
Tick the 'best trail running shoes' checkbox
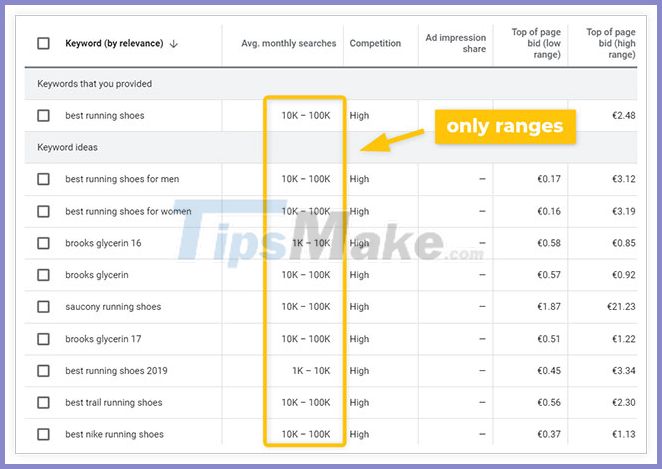click(x=43, y=402)
